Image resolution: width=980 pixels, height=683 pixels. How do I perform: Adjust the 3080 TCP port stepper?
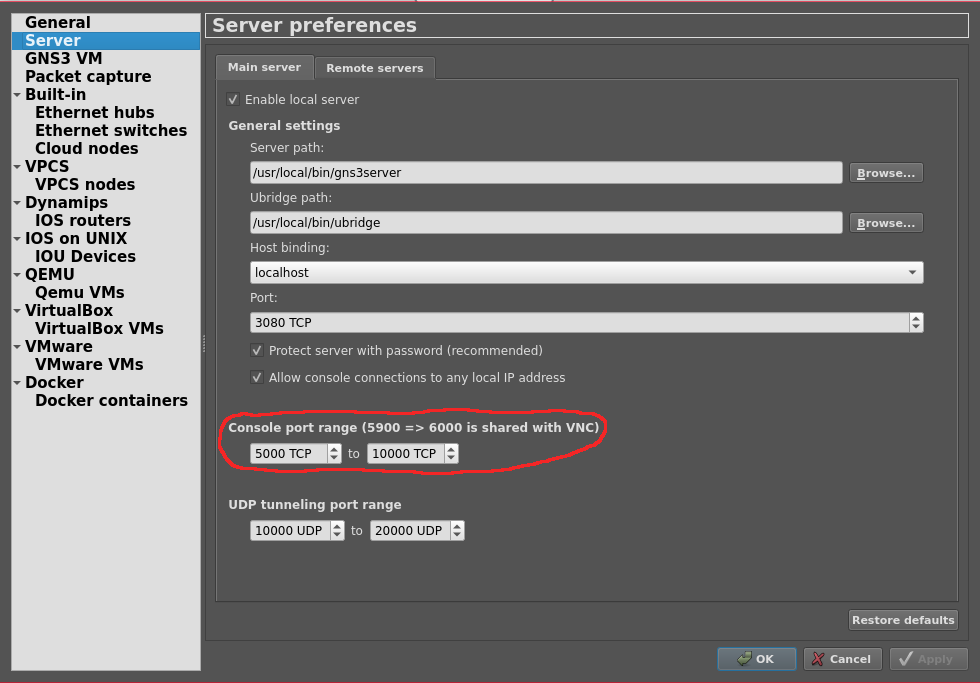coord(915,322)
